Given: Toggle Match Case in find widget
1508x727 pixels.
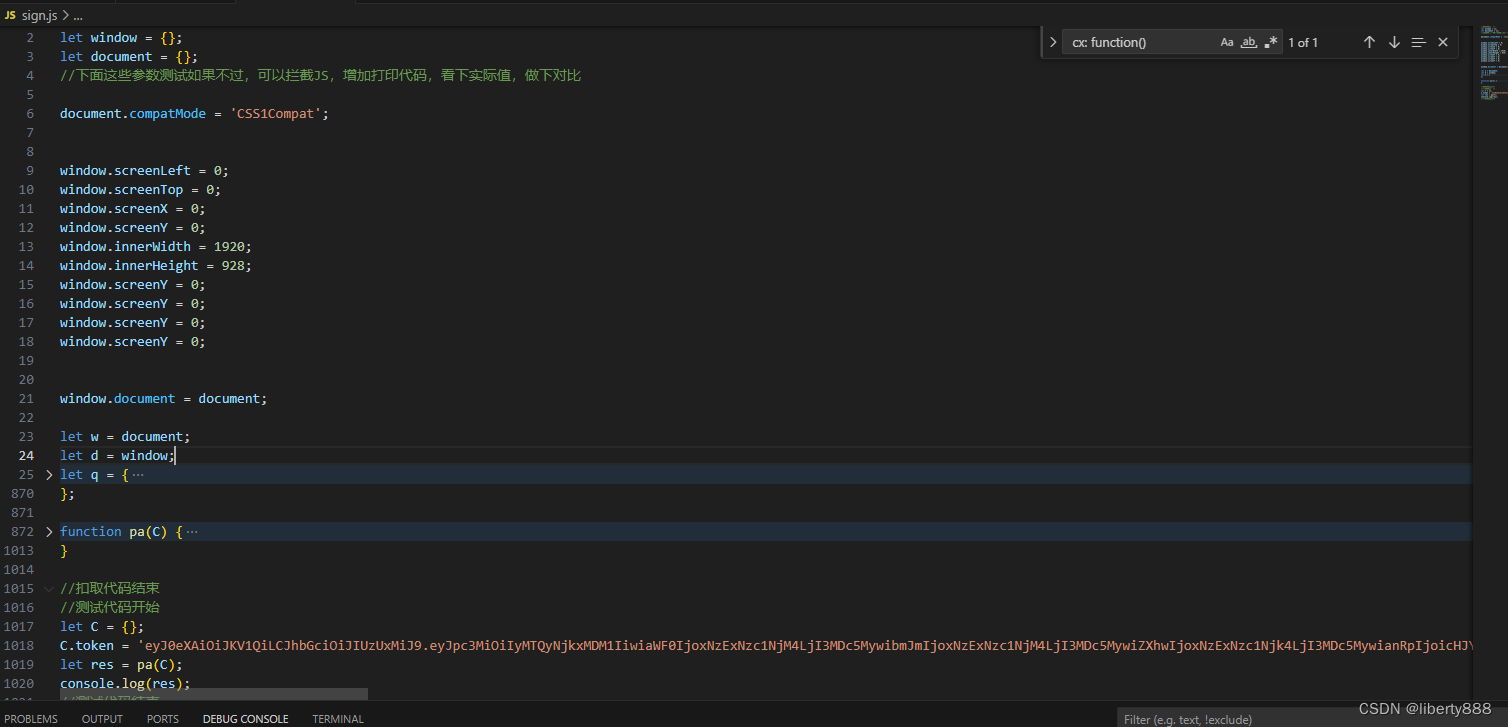Looking at the screenshot, I should pos(1227,42).
